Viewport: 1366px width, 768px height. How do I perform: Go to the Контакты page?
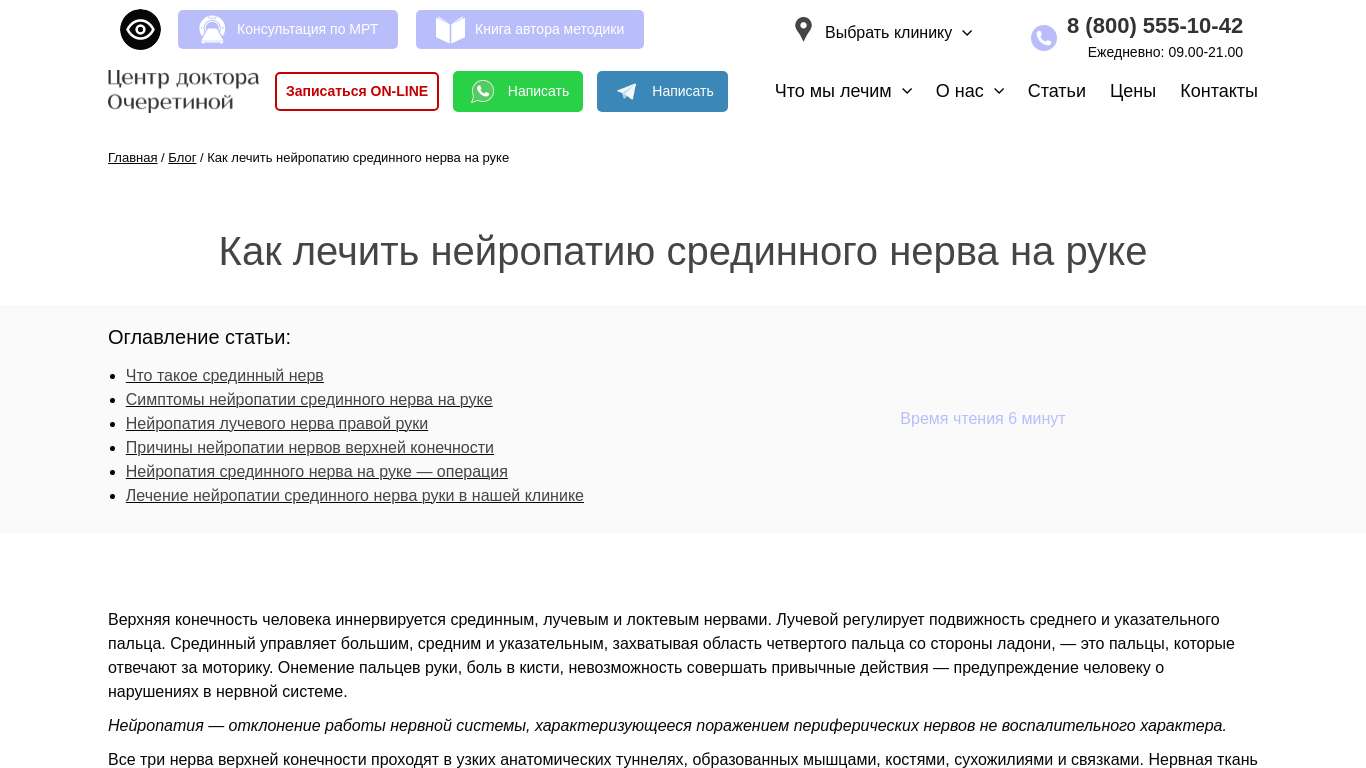pos(1218,91)
